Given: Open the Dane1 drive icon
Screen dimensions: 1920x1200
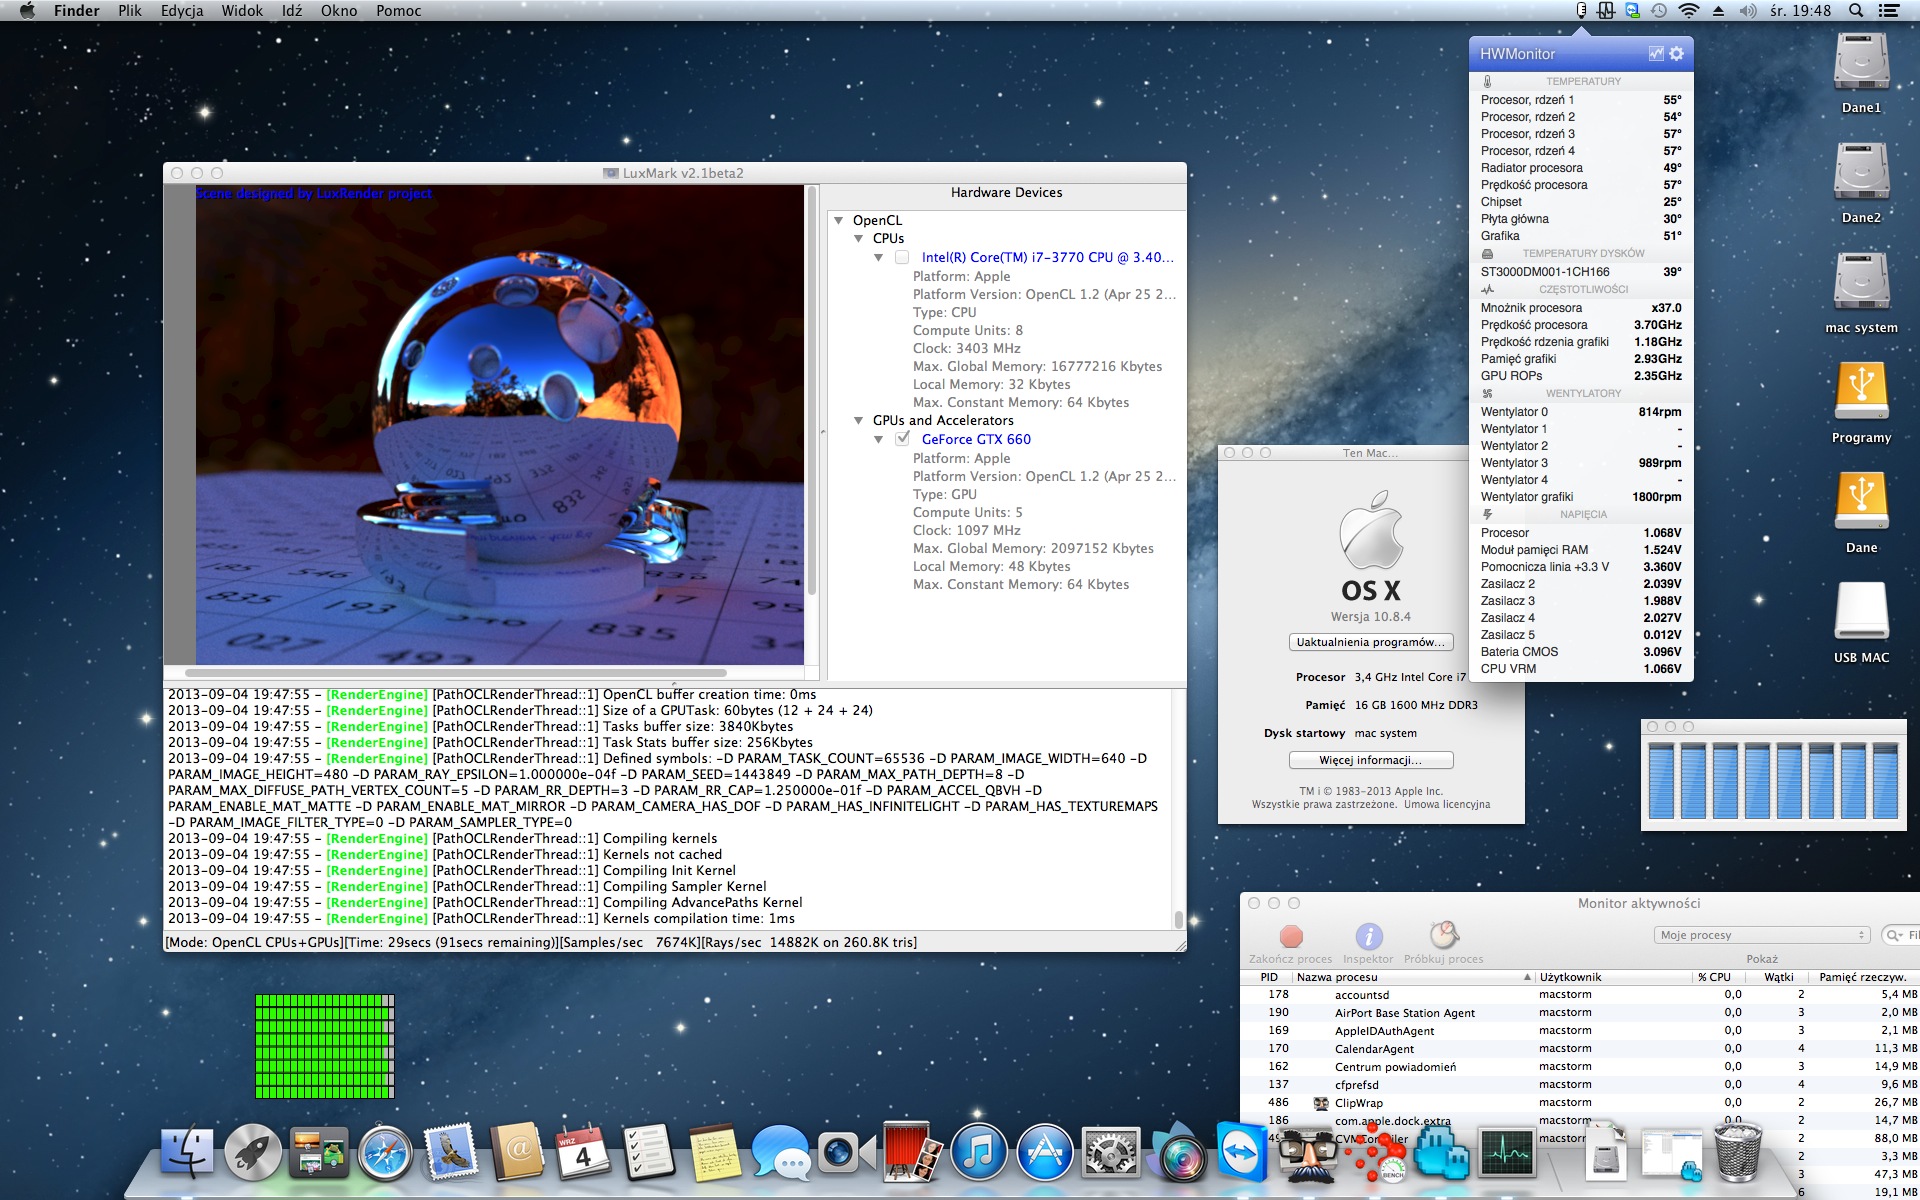Looking at the screenshot, I should point(1861,62).
